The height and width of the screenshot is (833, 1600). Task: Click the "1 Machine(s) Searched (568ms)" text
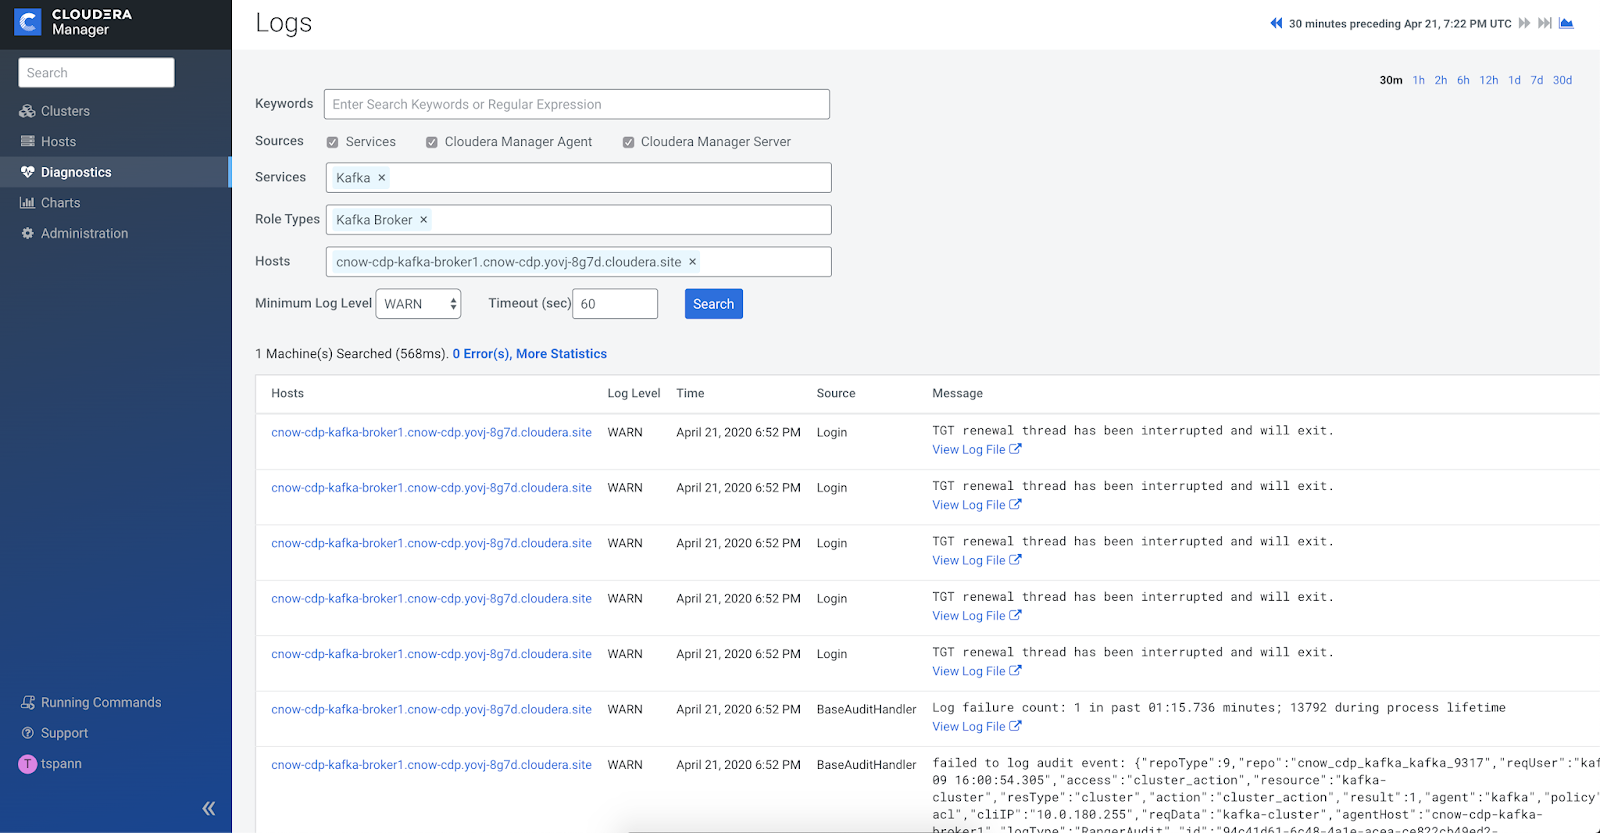pos(352,354)
